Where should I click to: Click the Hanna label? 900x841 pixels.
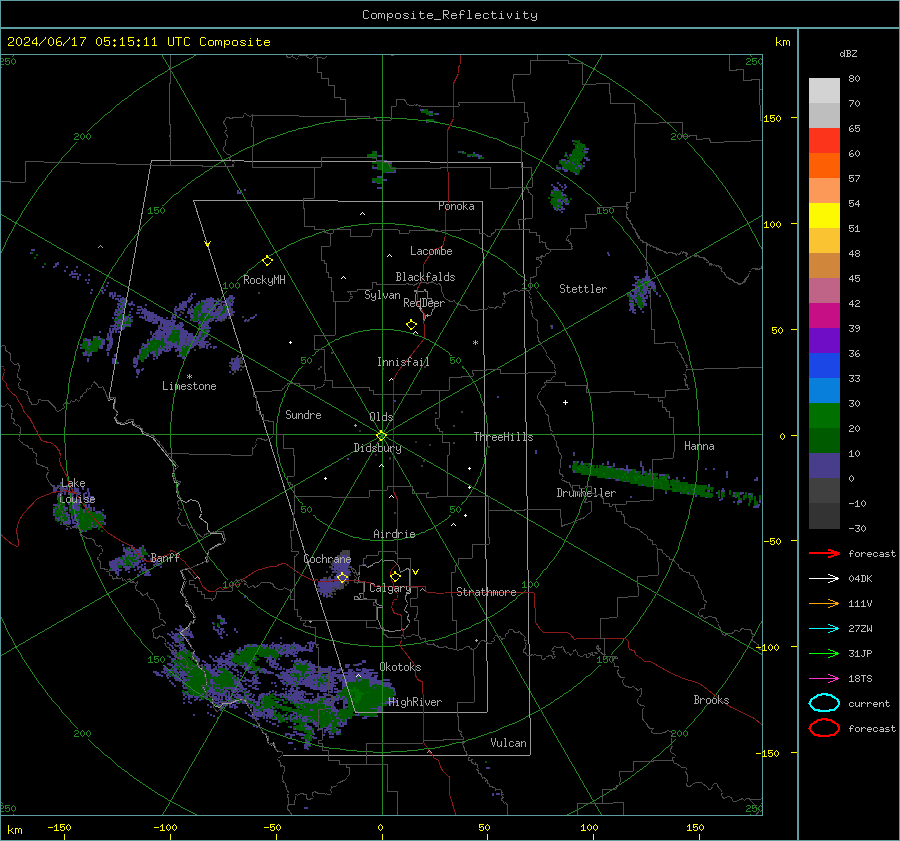[x=699, y=446]
